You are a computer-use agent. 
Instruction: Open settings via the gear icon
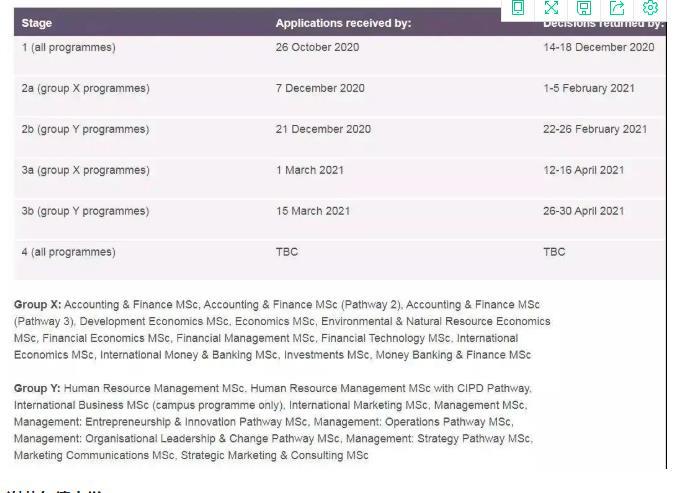650,8
